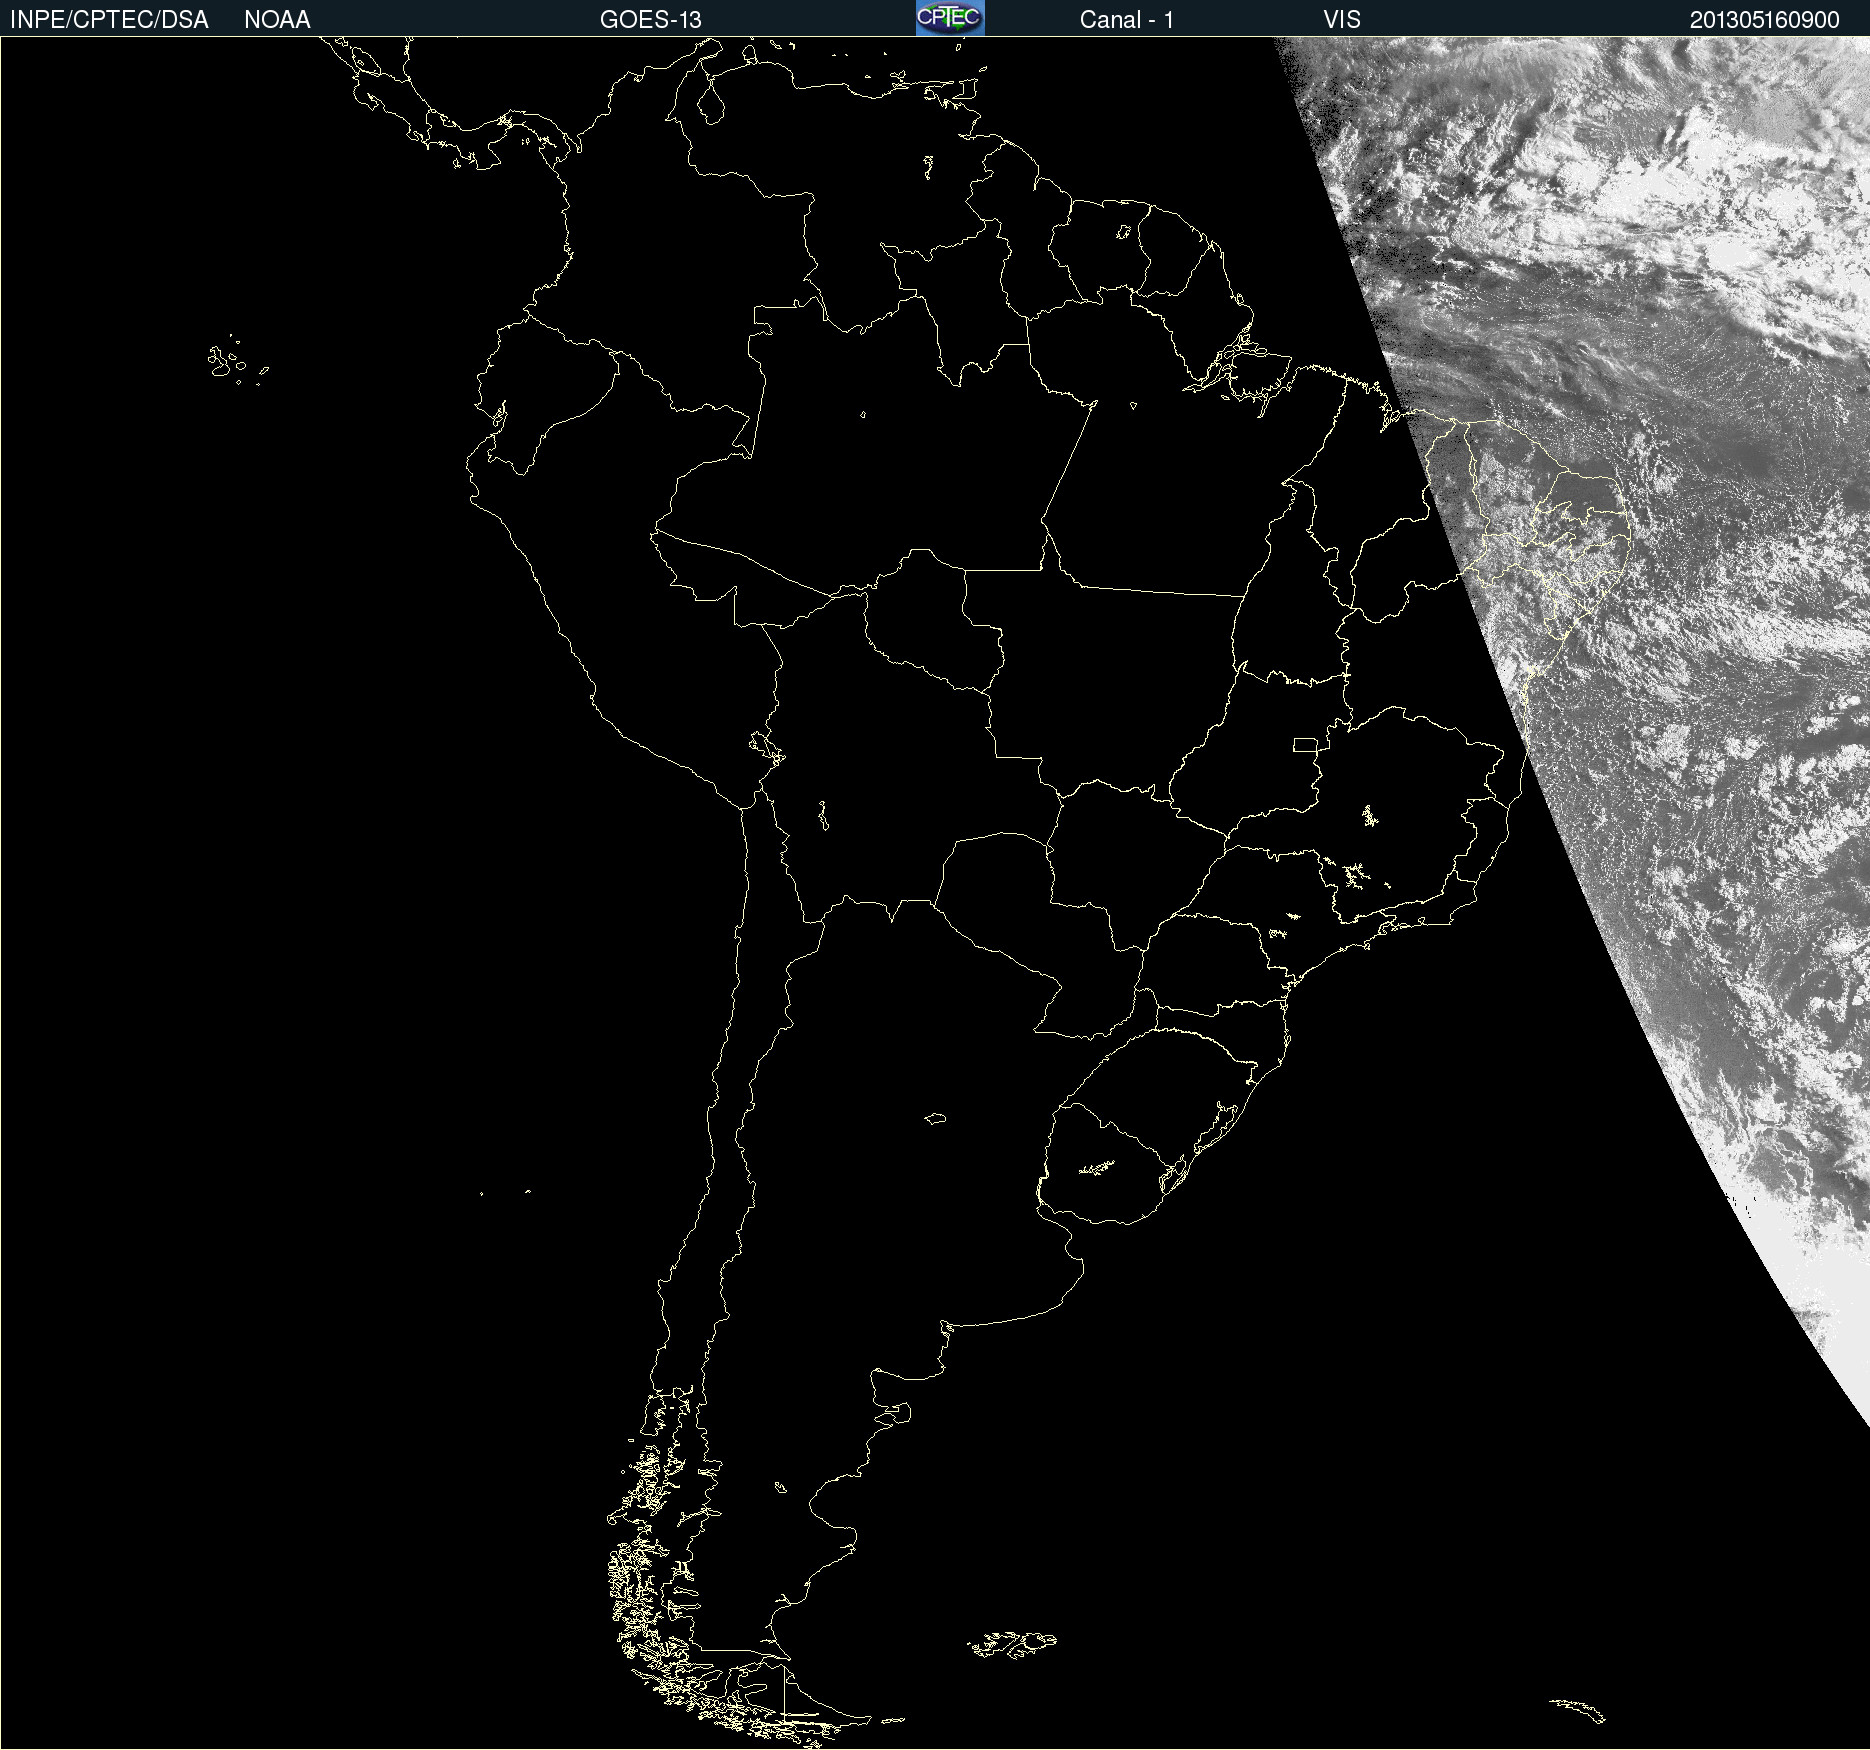Select the GOES-13 satellite label

coord(650,19)
